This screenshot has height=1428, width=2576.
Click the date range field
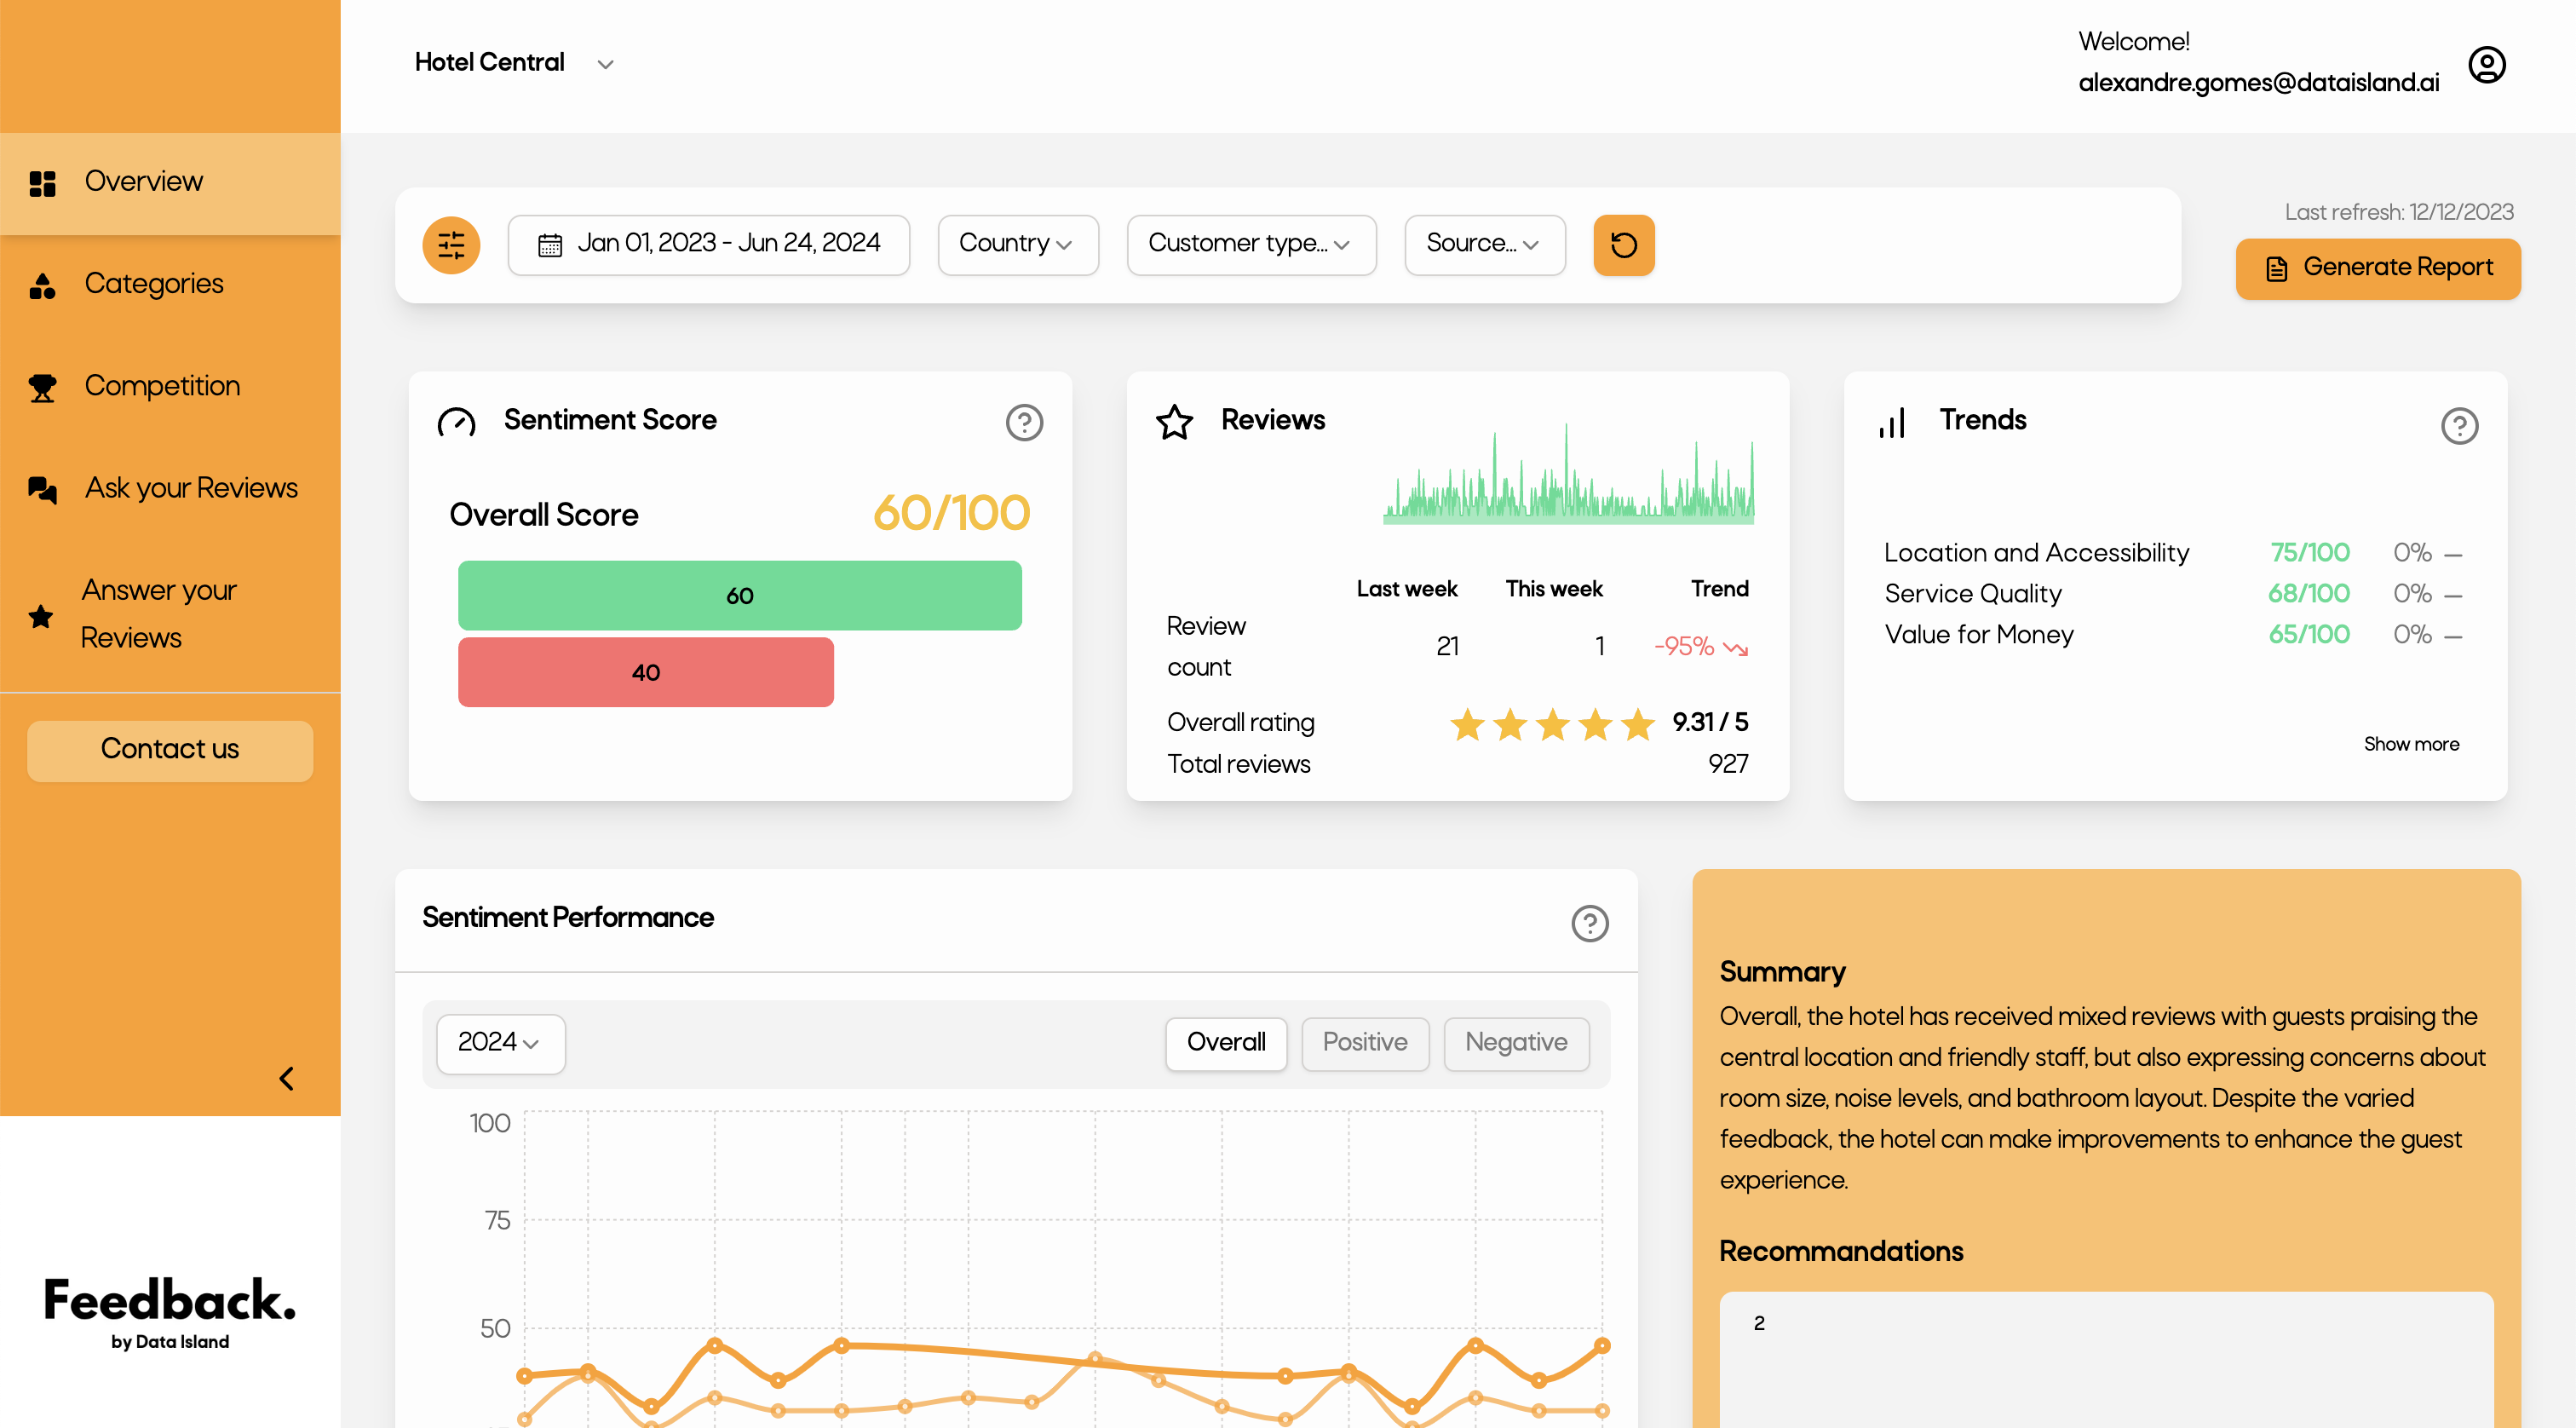708,244
